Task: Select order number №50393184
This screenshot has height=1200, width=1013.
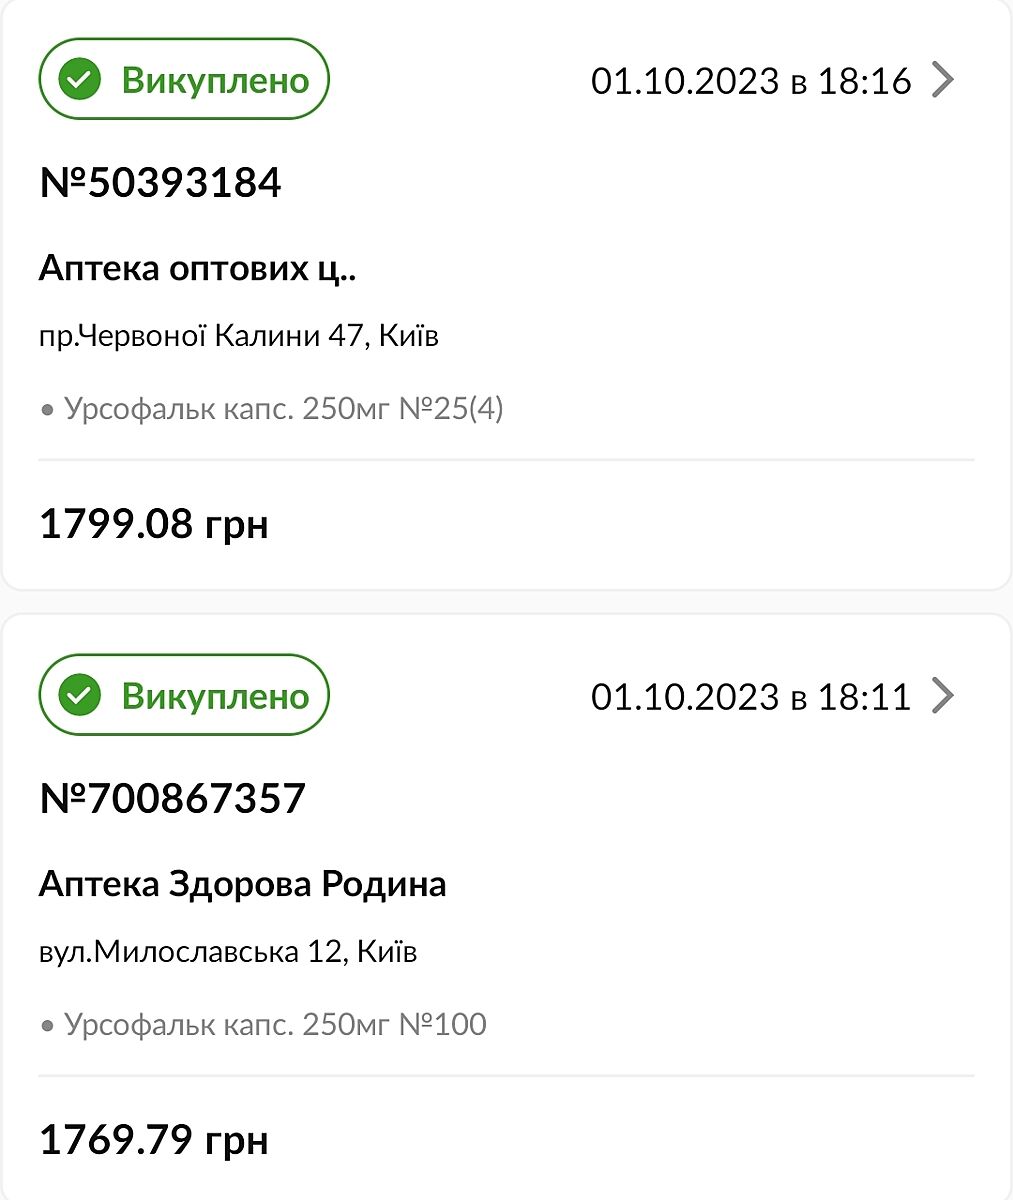Action: [160, 183]
